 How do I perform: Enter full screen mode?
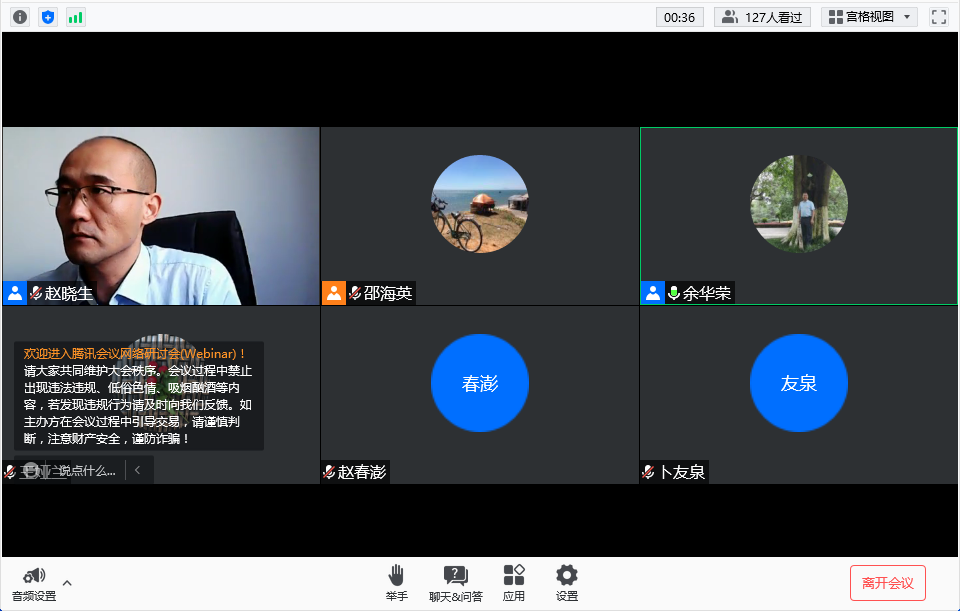(938, 17)
